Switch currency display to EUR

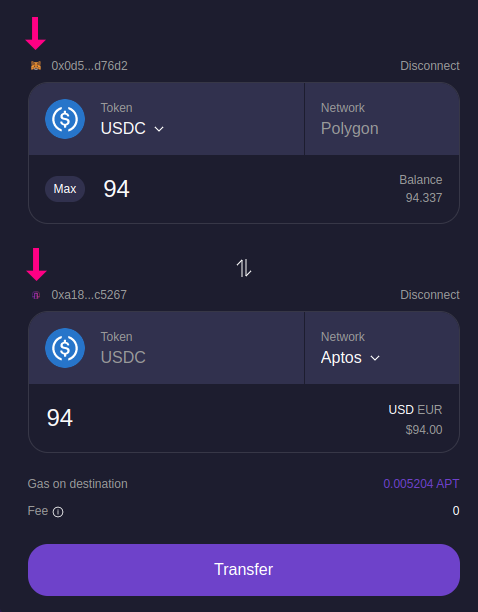tap(430, 410)
